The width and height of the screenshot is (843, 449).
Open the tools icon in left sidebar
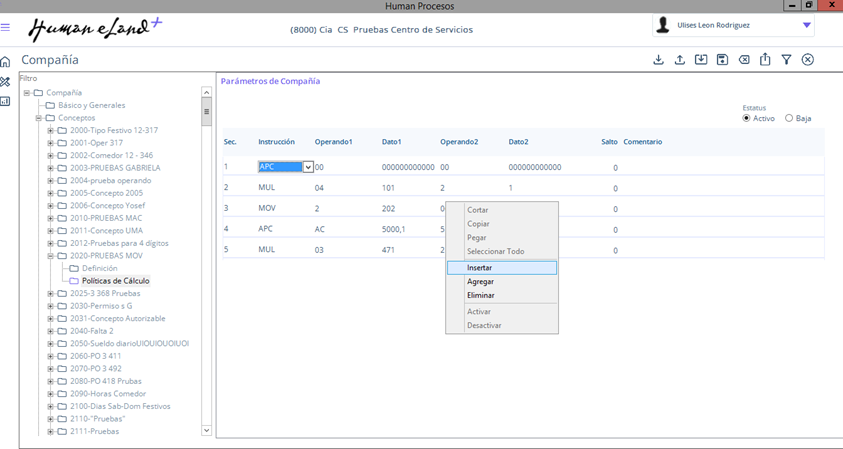coord(6,82)
